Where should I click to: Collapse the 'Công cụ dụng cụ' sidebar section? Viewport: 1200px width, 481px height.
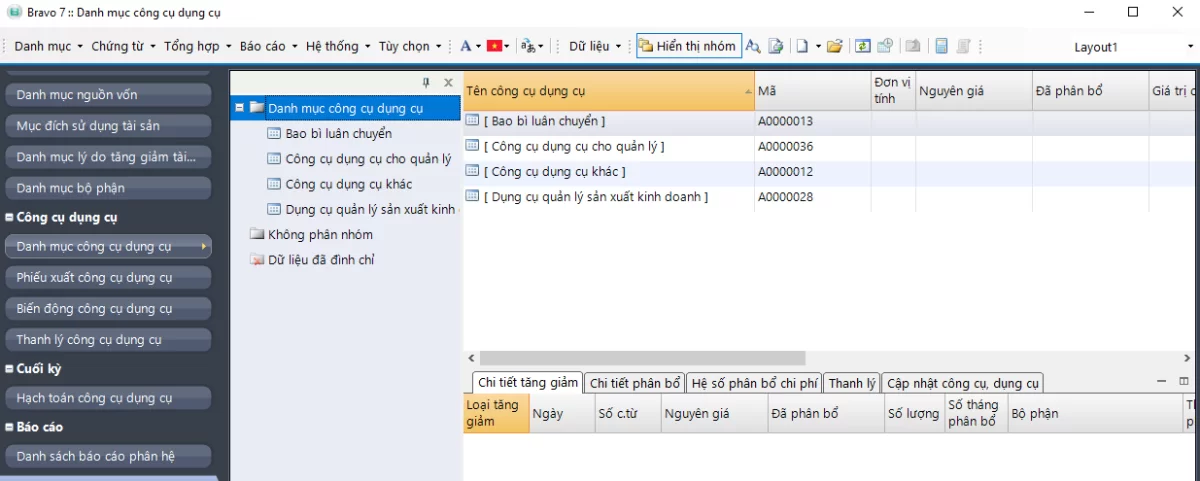tap(9, 217)
